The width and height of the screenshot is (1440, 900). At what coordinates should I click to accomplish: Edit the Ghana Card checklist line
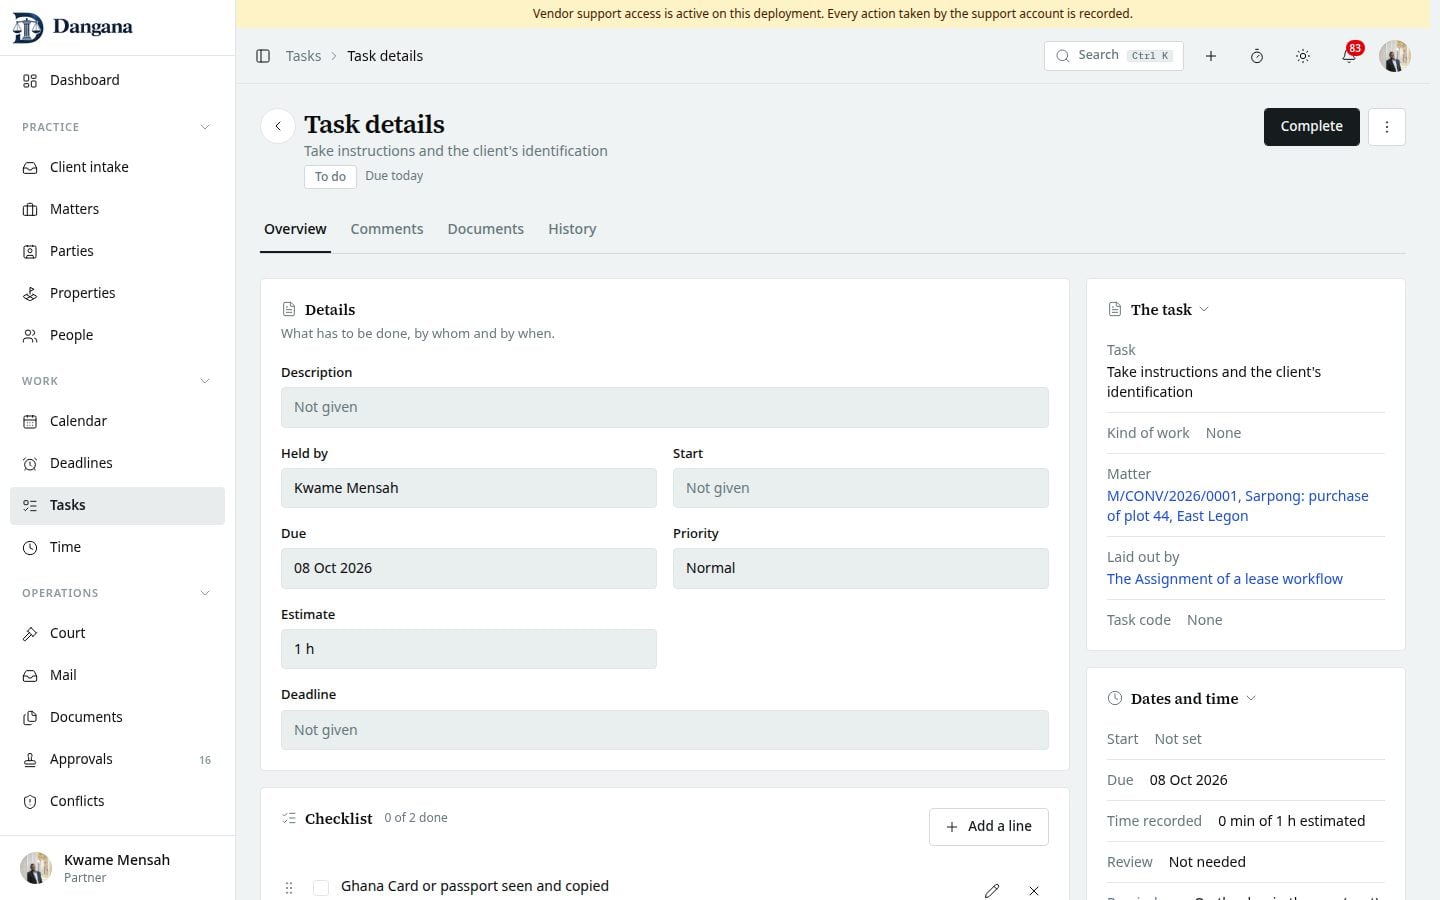[x=992, y=890]
